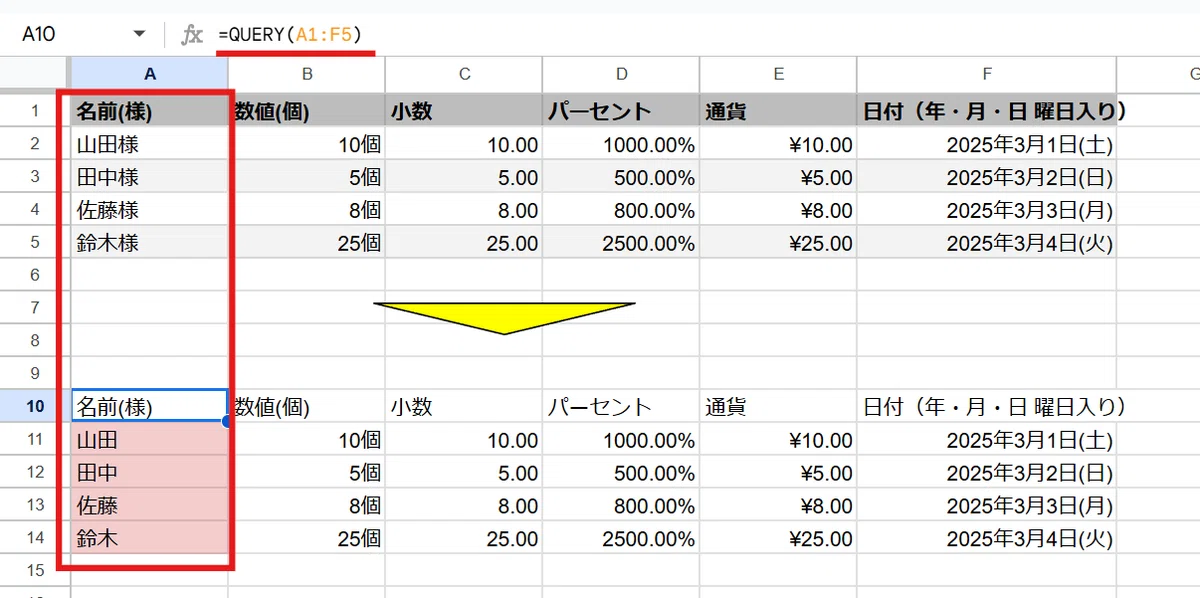1200x598 pixels.
Task: Click cell 山田 in row 11
Action: [149, 439]
